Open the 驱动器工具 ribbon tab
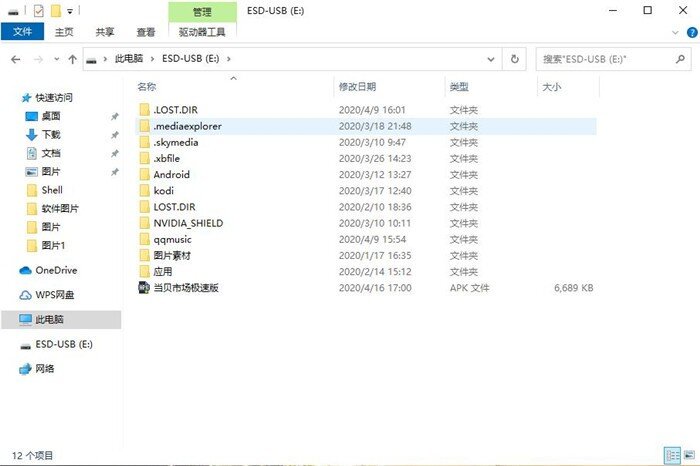Screen dimensions: 700x466 click(x=202, y=32)
